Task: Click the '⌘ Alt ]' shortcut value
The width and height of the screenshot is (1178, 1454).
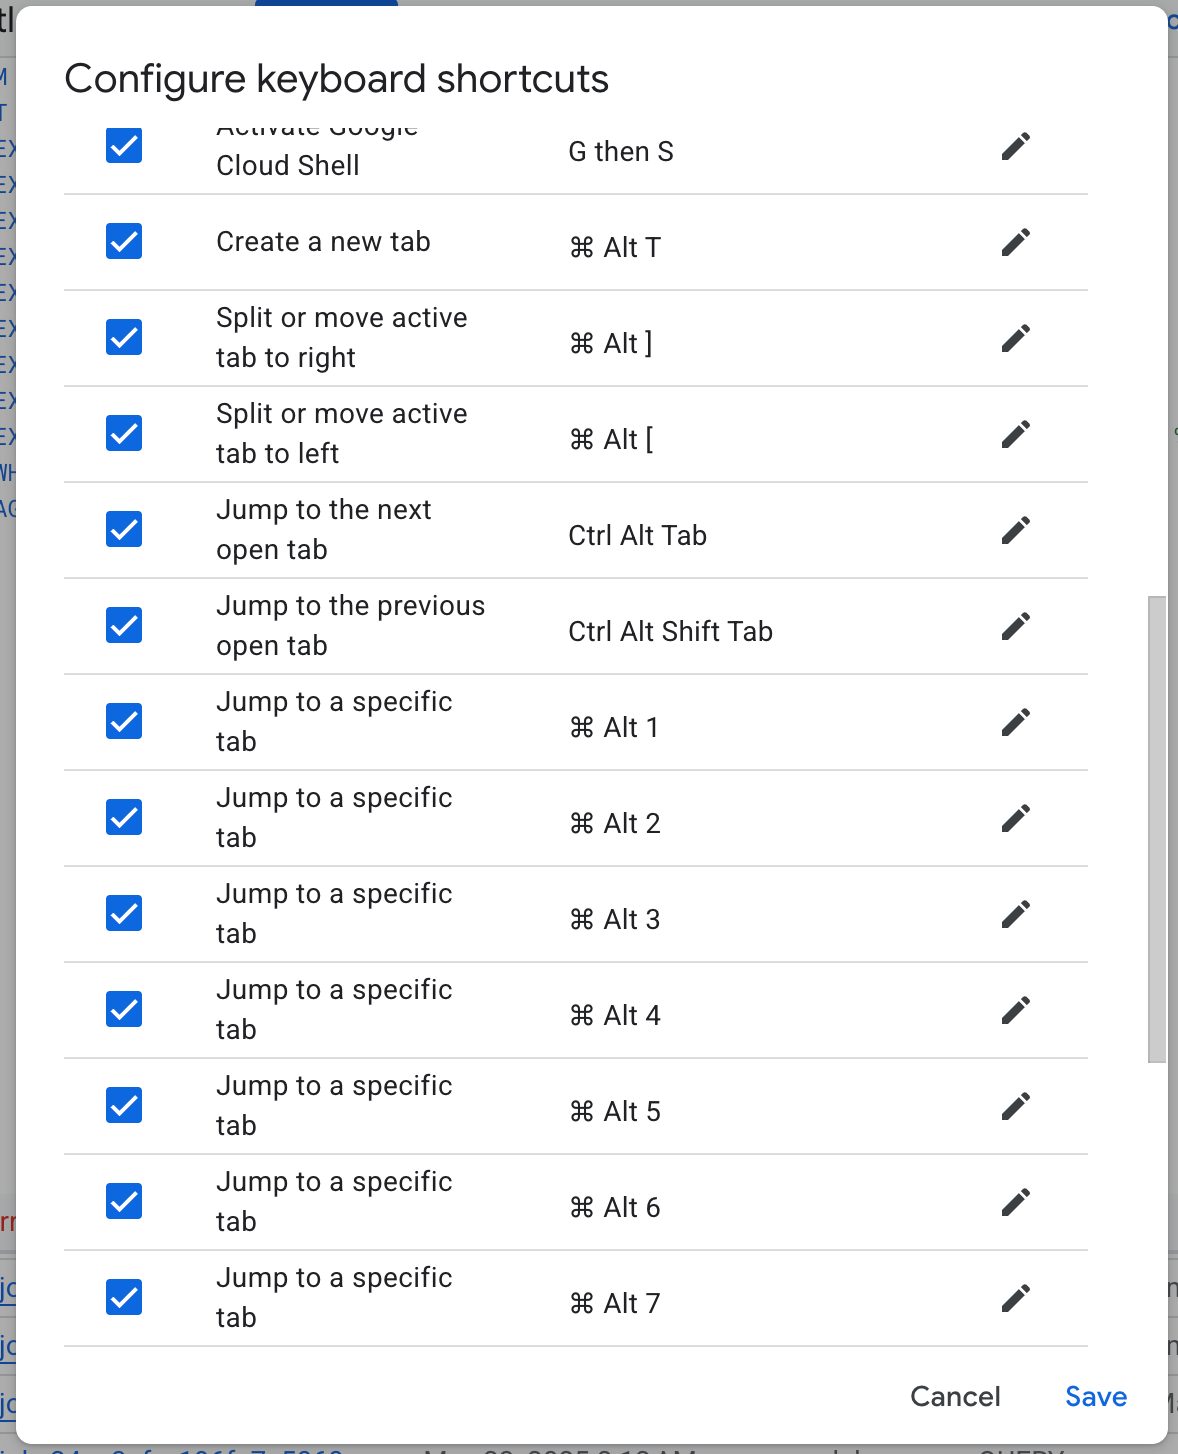Action: tap(611, 343)
